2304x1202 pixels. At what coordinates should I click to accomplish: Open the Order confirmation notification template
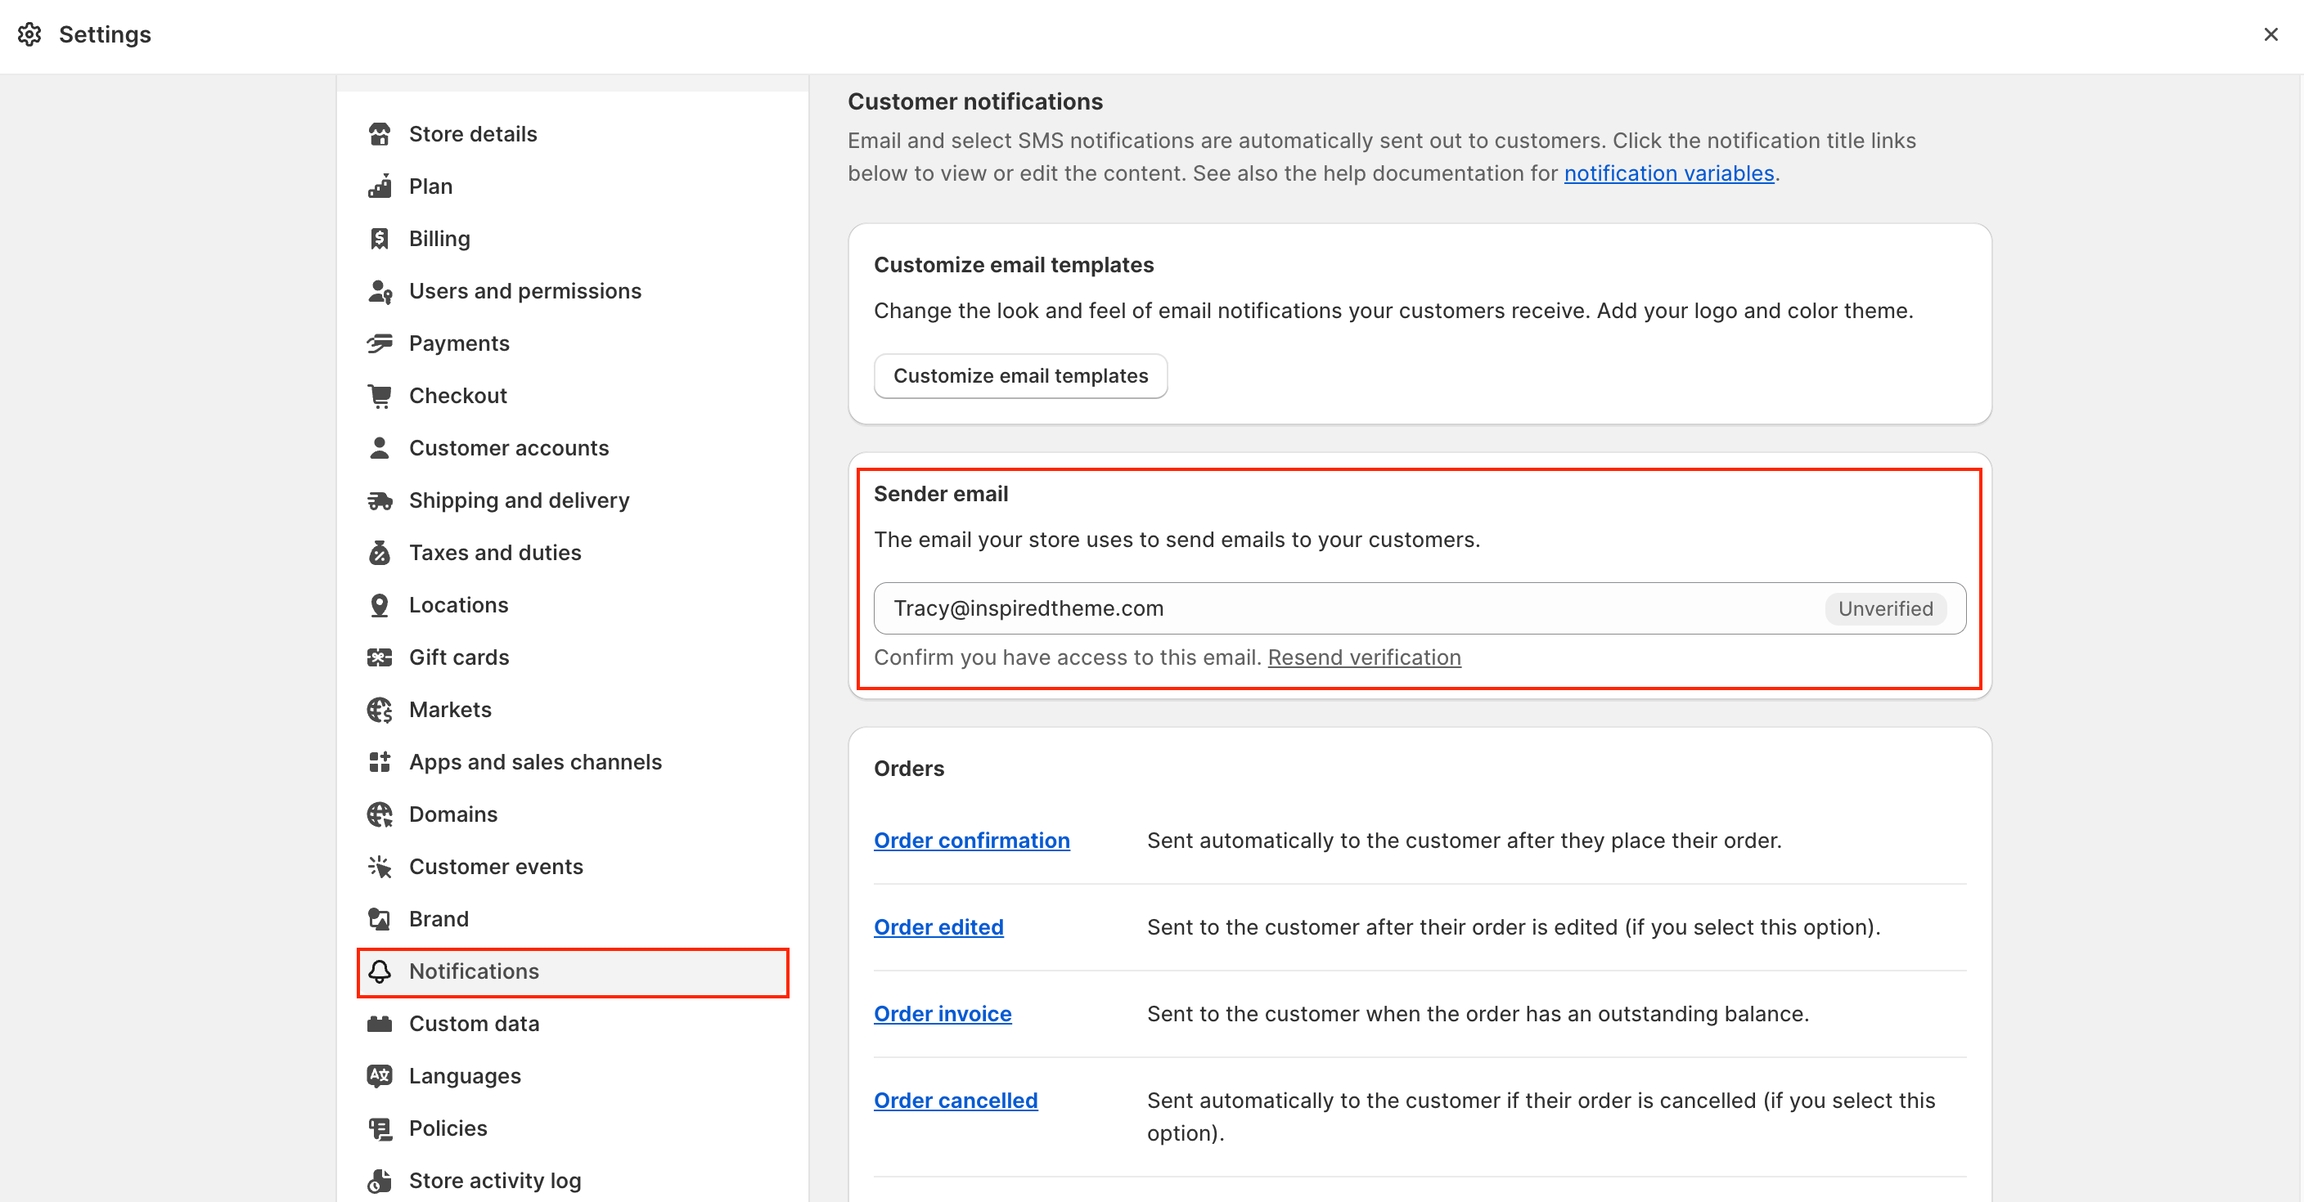point(971,840)
